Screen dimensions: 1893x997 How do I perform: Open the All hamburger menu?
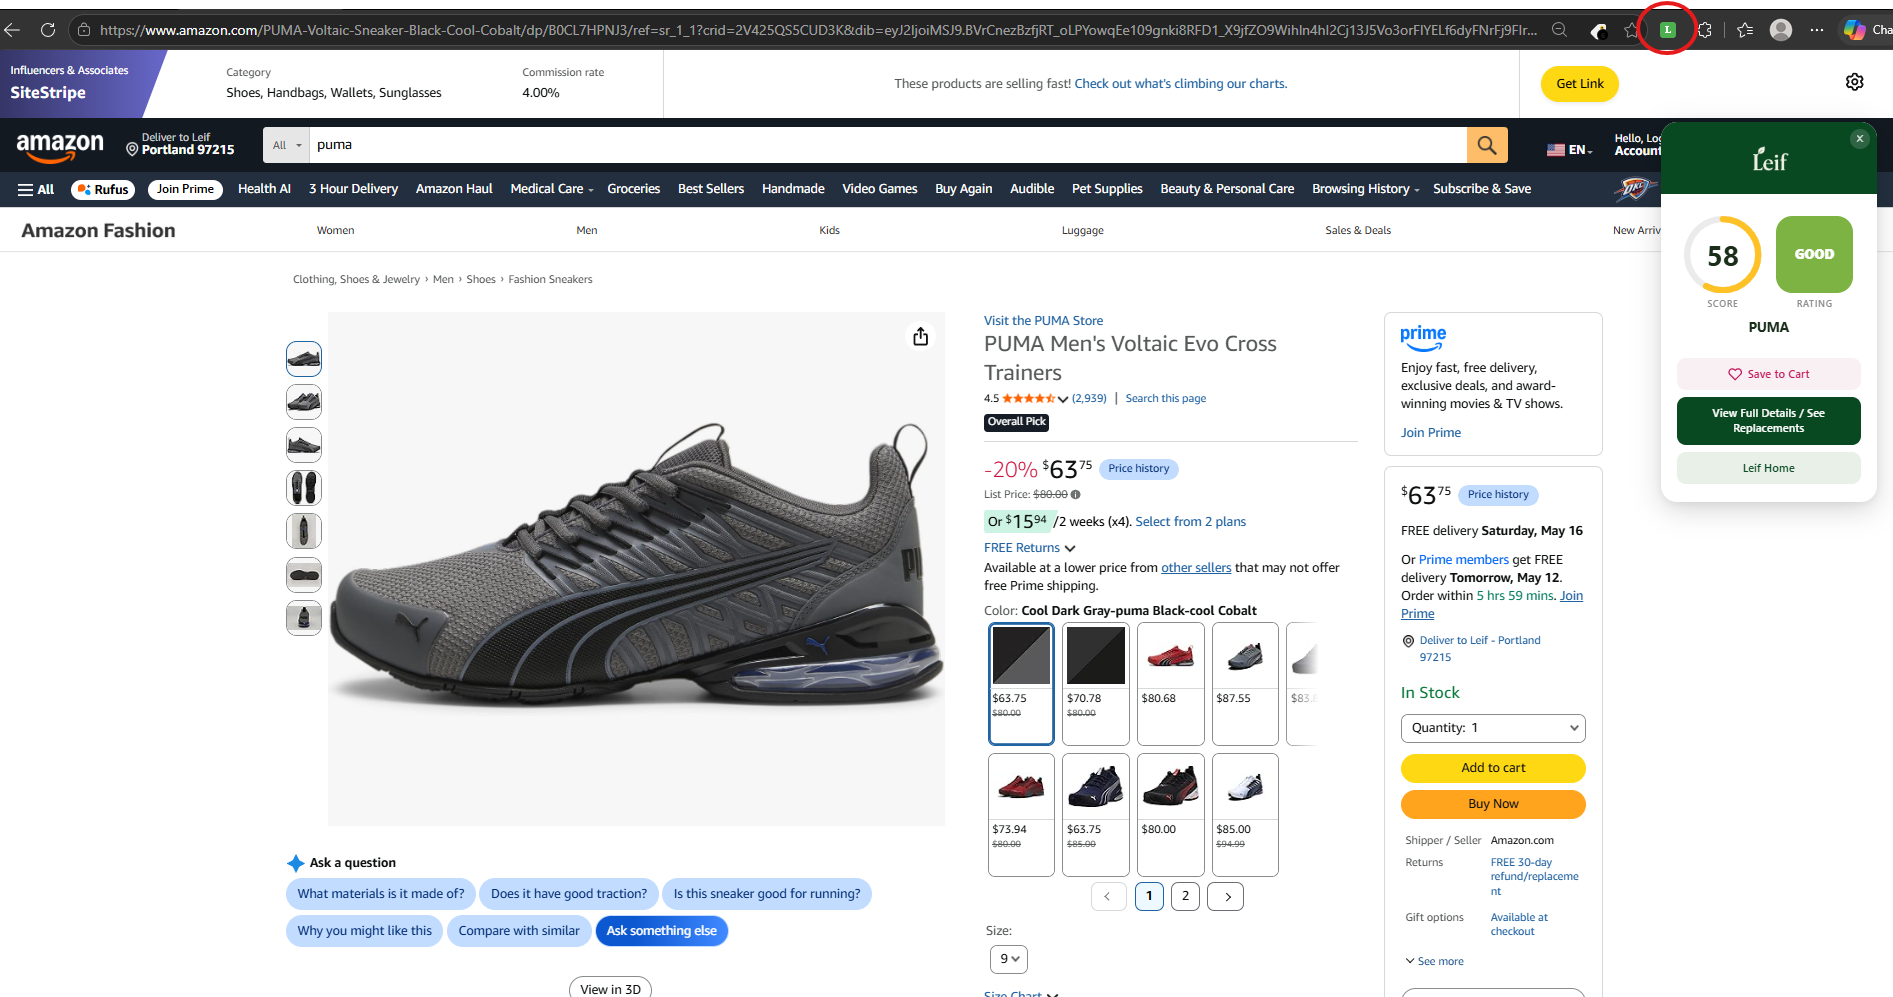(x=36, y=189)
